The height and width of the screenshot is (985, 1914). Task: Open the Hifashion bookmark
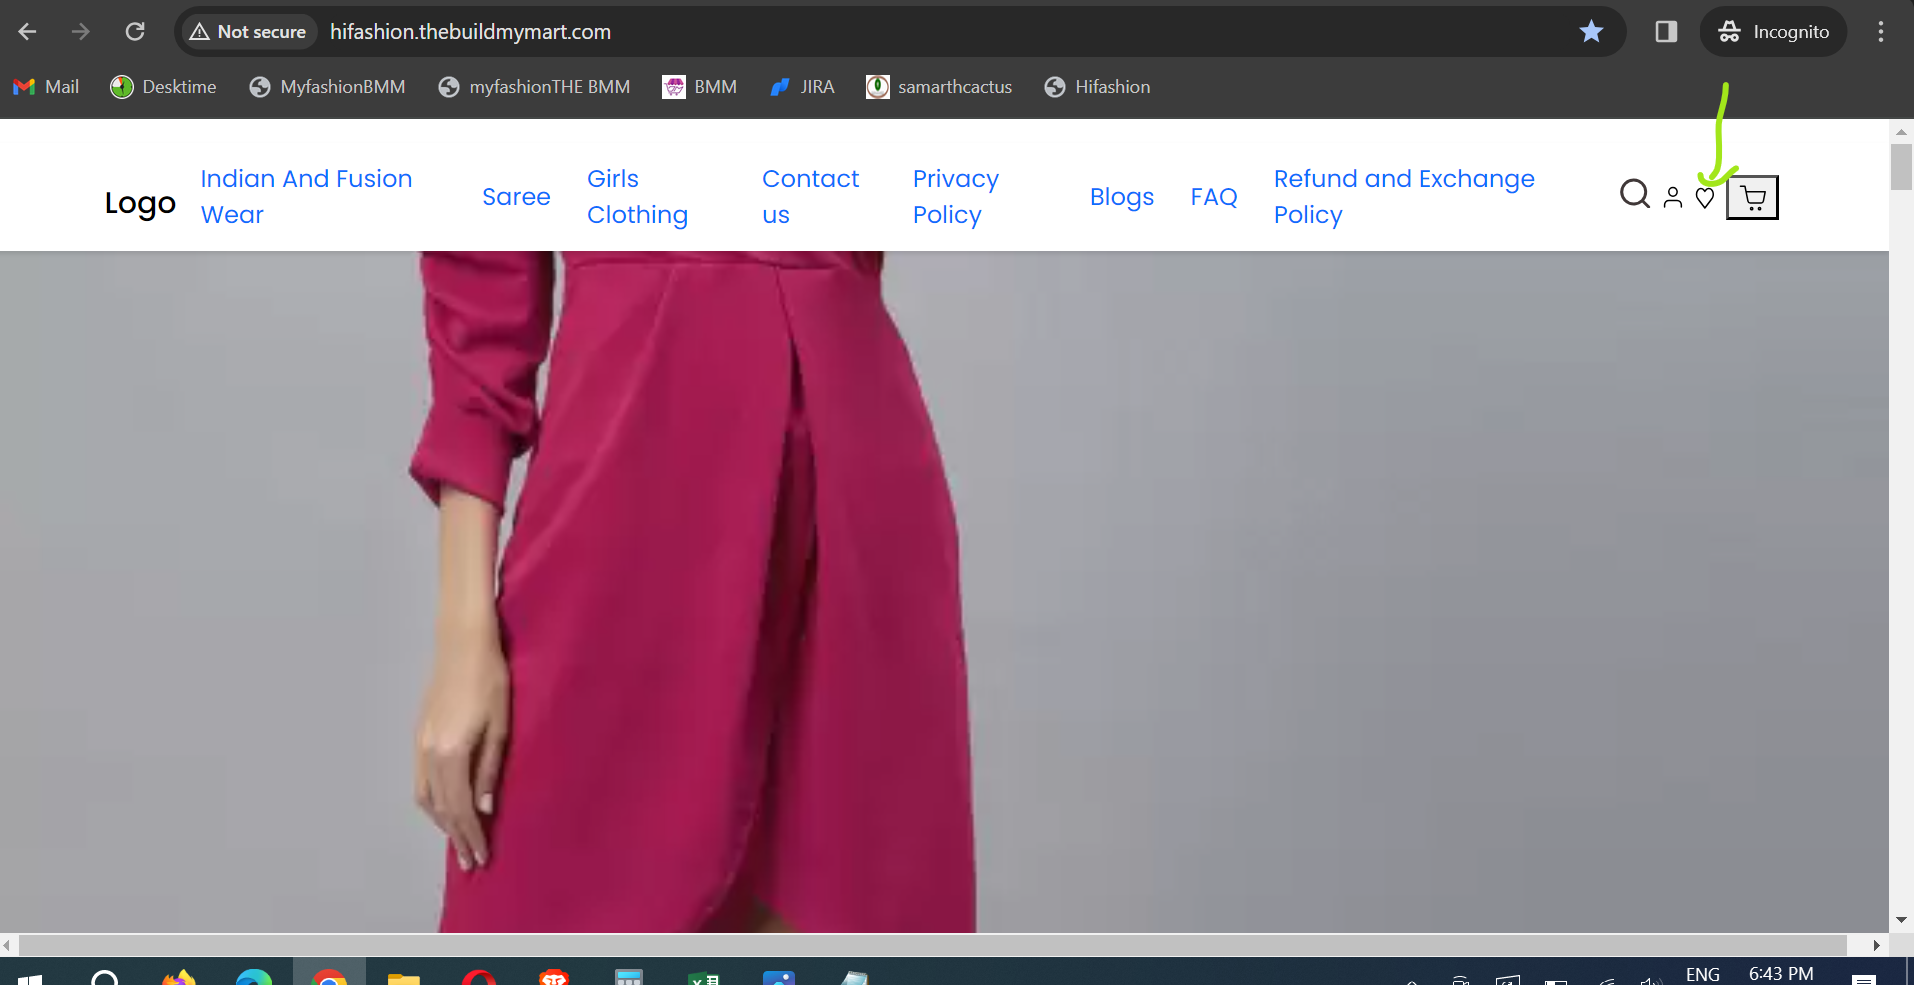click(1097, 87)
